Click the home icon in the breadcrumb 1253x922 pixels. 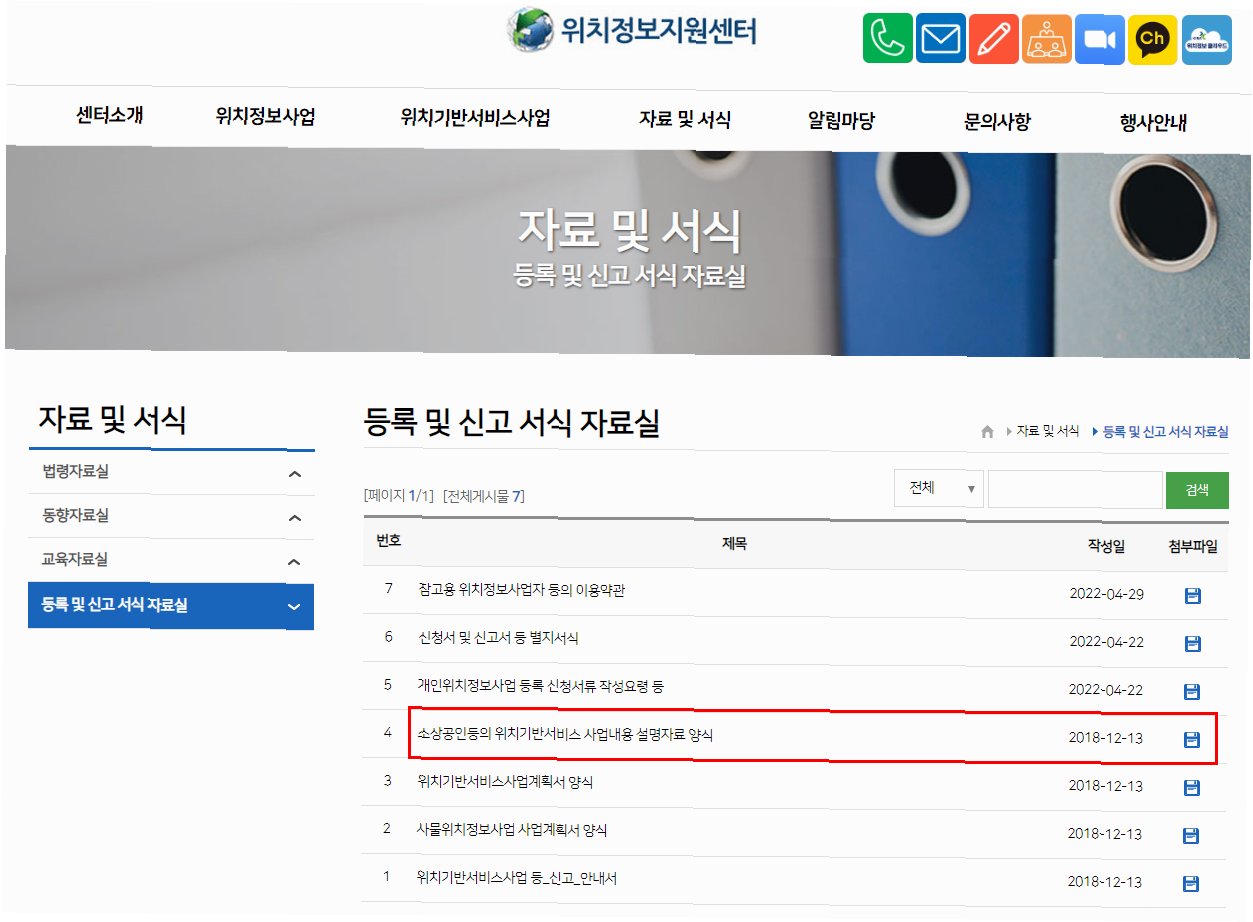pyautogui.click(x=987, y=432)
